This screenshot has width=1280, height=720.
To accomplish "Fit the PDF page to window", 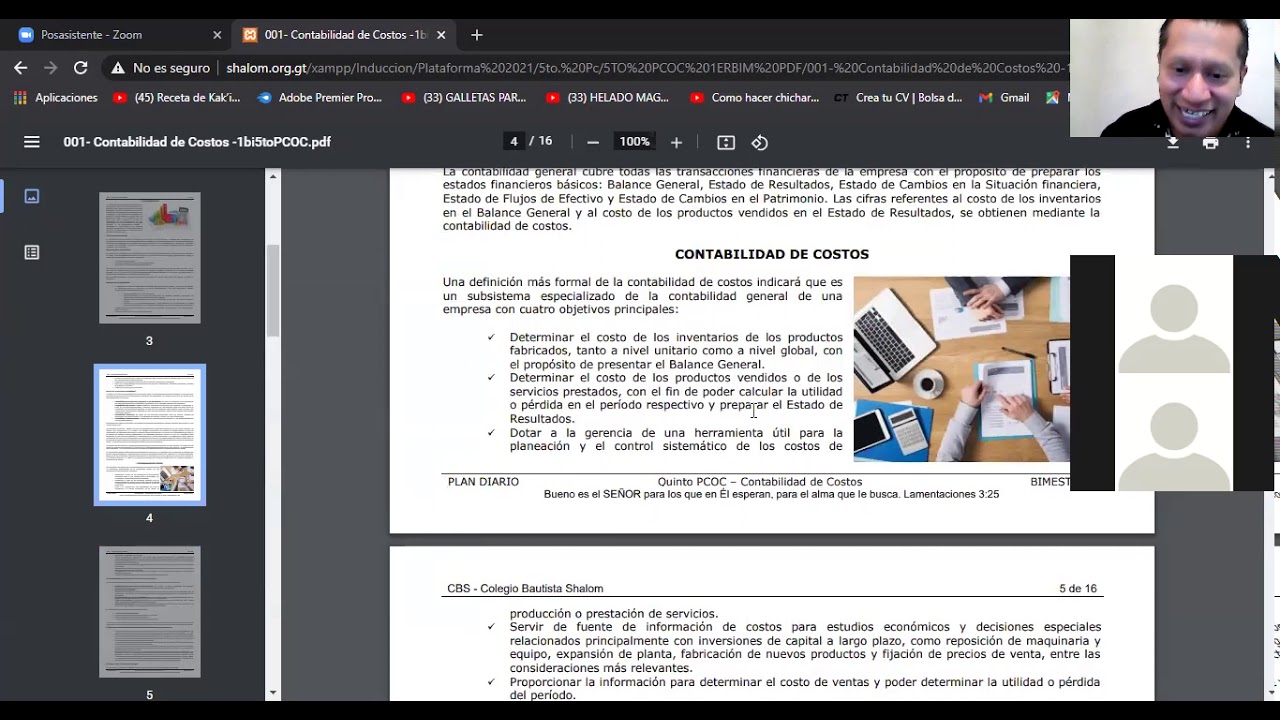I will pyautogui.click(x=726, y=142).
